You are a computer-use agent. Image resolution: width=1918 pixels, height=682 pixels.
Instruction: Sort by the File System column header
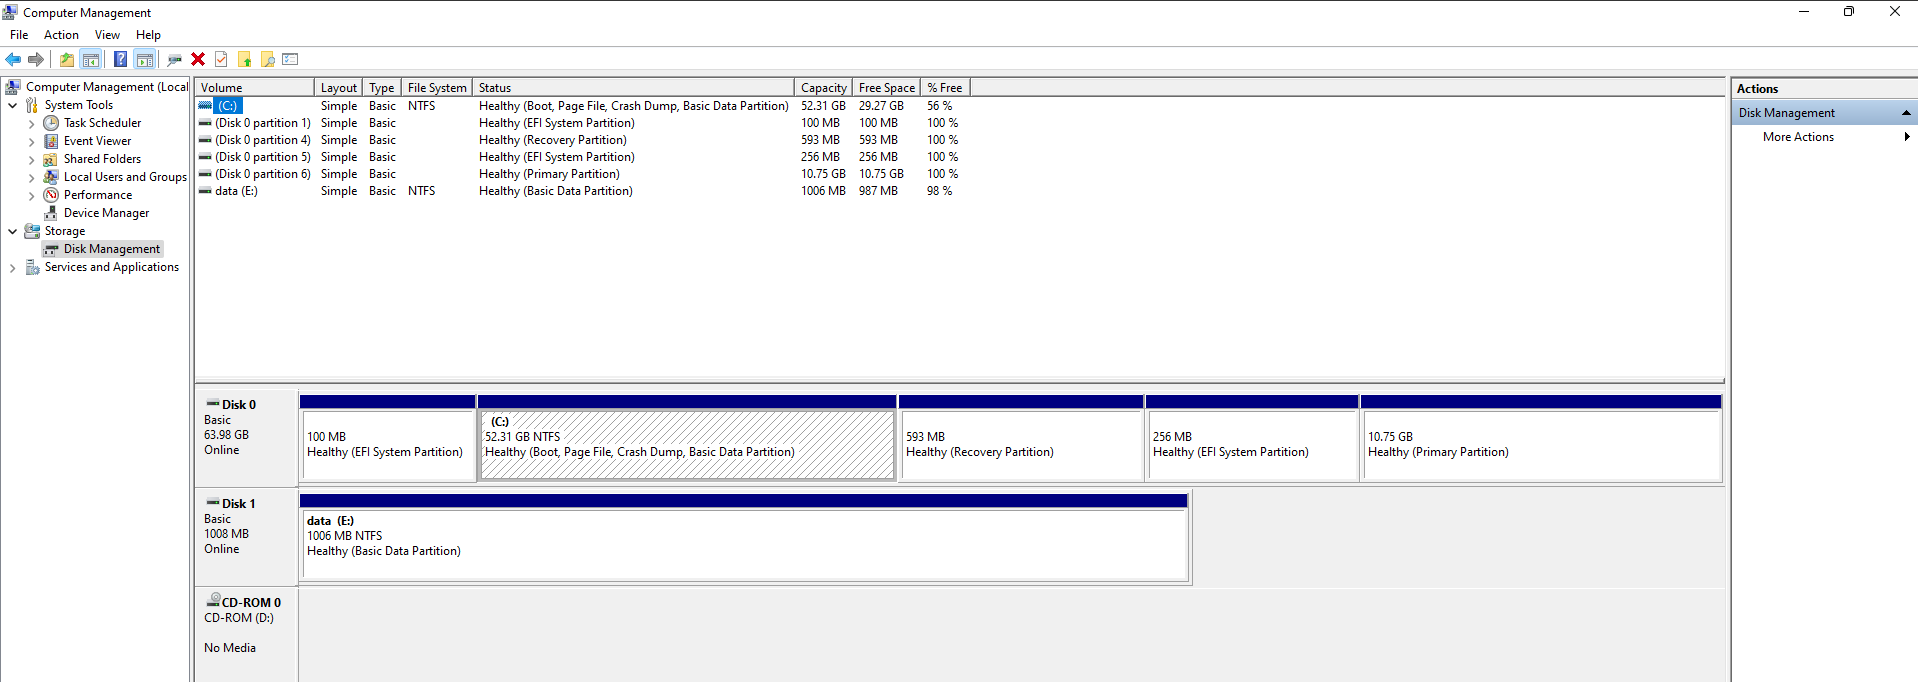tap(437, 88)
